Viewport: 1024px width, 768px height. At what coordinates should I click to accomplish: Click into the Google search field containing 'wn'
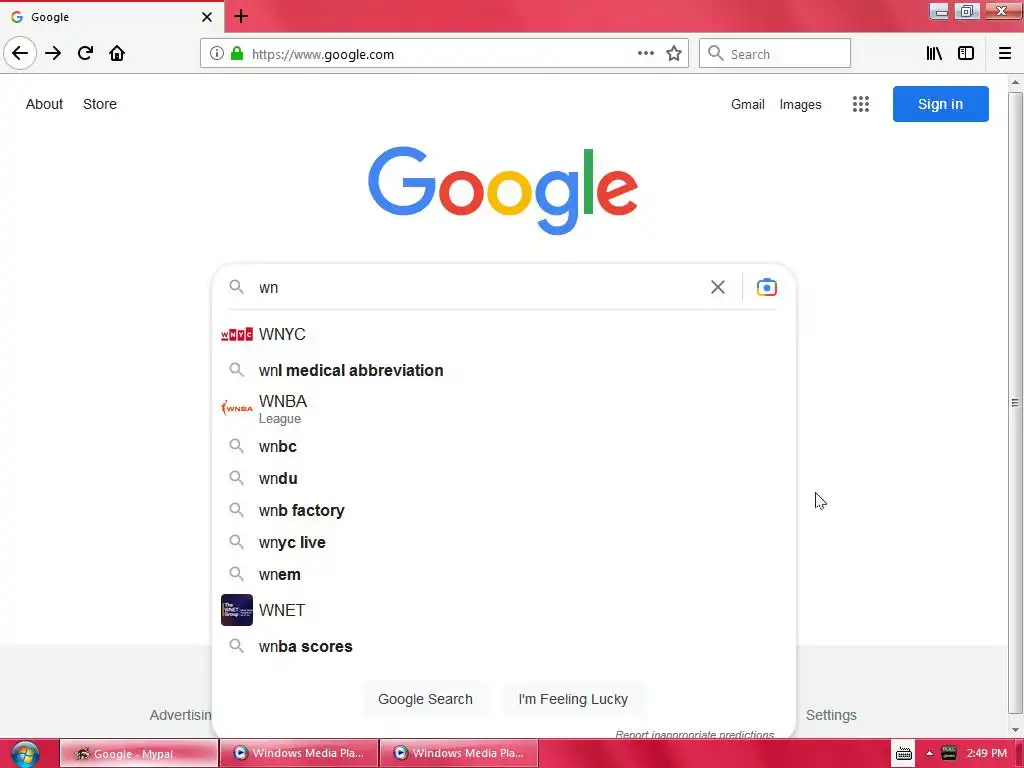480,287
